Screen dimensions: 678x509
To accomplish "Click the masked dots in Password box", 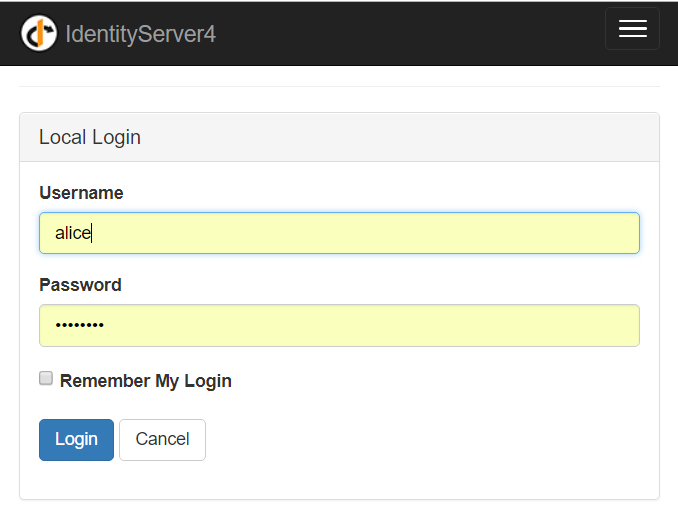I will (79, 325).
